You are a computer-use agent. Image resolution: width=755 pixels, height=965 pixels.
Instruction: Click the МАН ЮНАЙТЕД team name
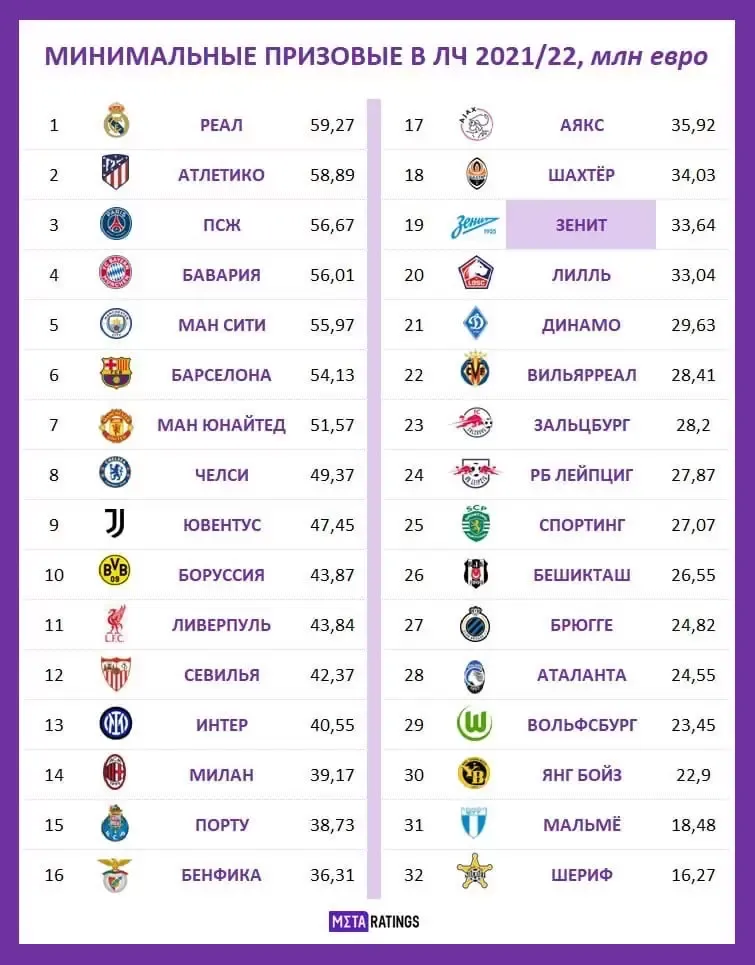pyautogui.click(x=221, y=425)
